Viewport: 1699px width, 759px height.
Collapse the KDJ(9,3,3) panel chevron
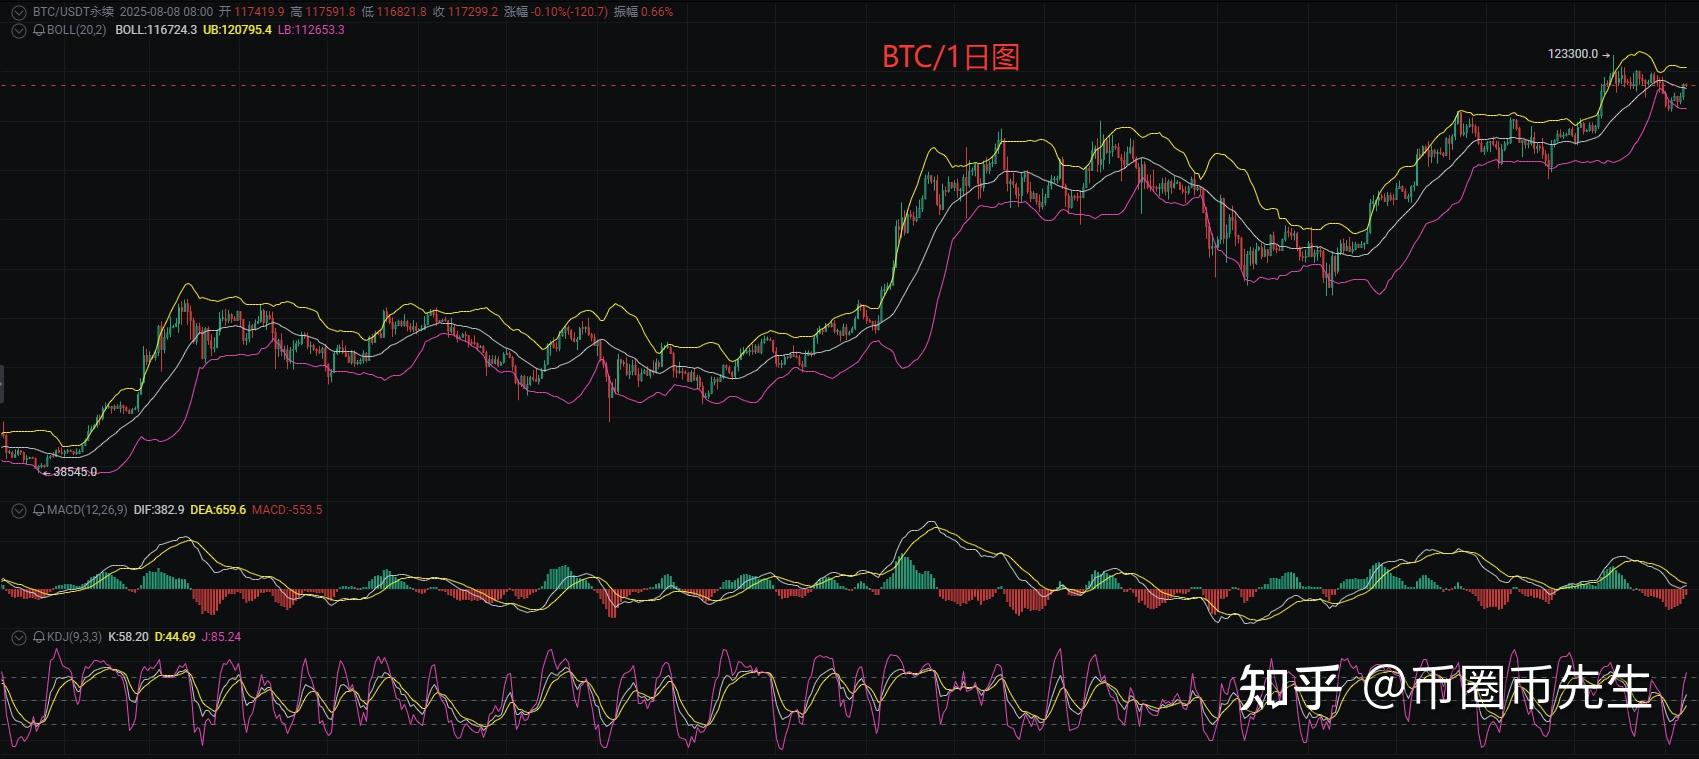point(18,637)
